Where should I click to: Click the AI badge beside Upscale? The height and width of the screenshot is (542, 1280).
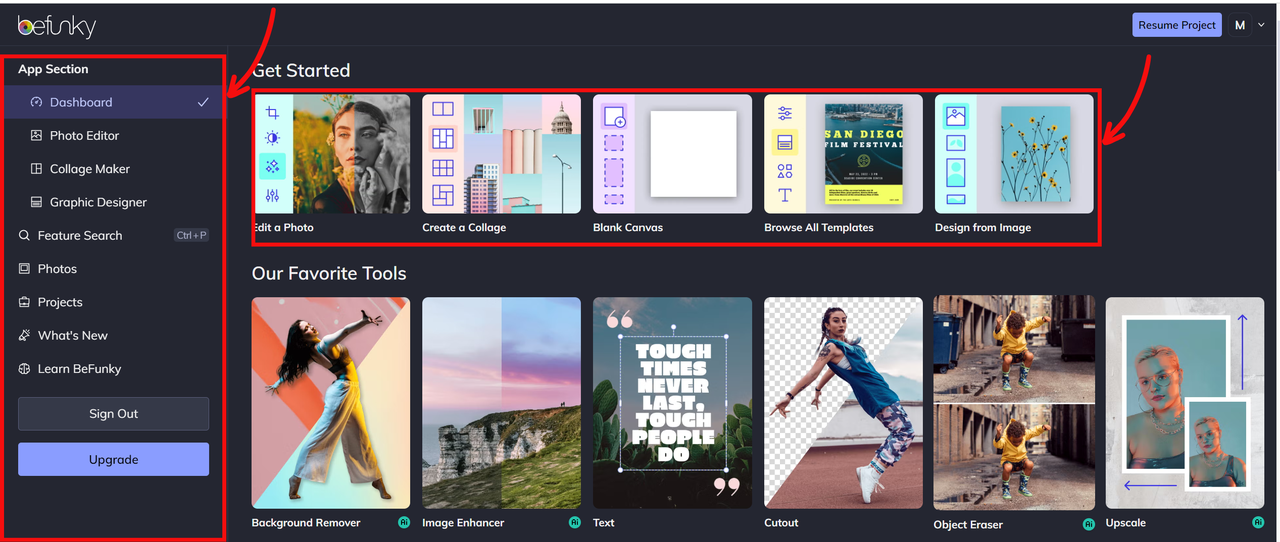(x=1258, y=522)
